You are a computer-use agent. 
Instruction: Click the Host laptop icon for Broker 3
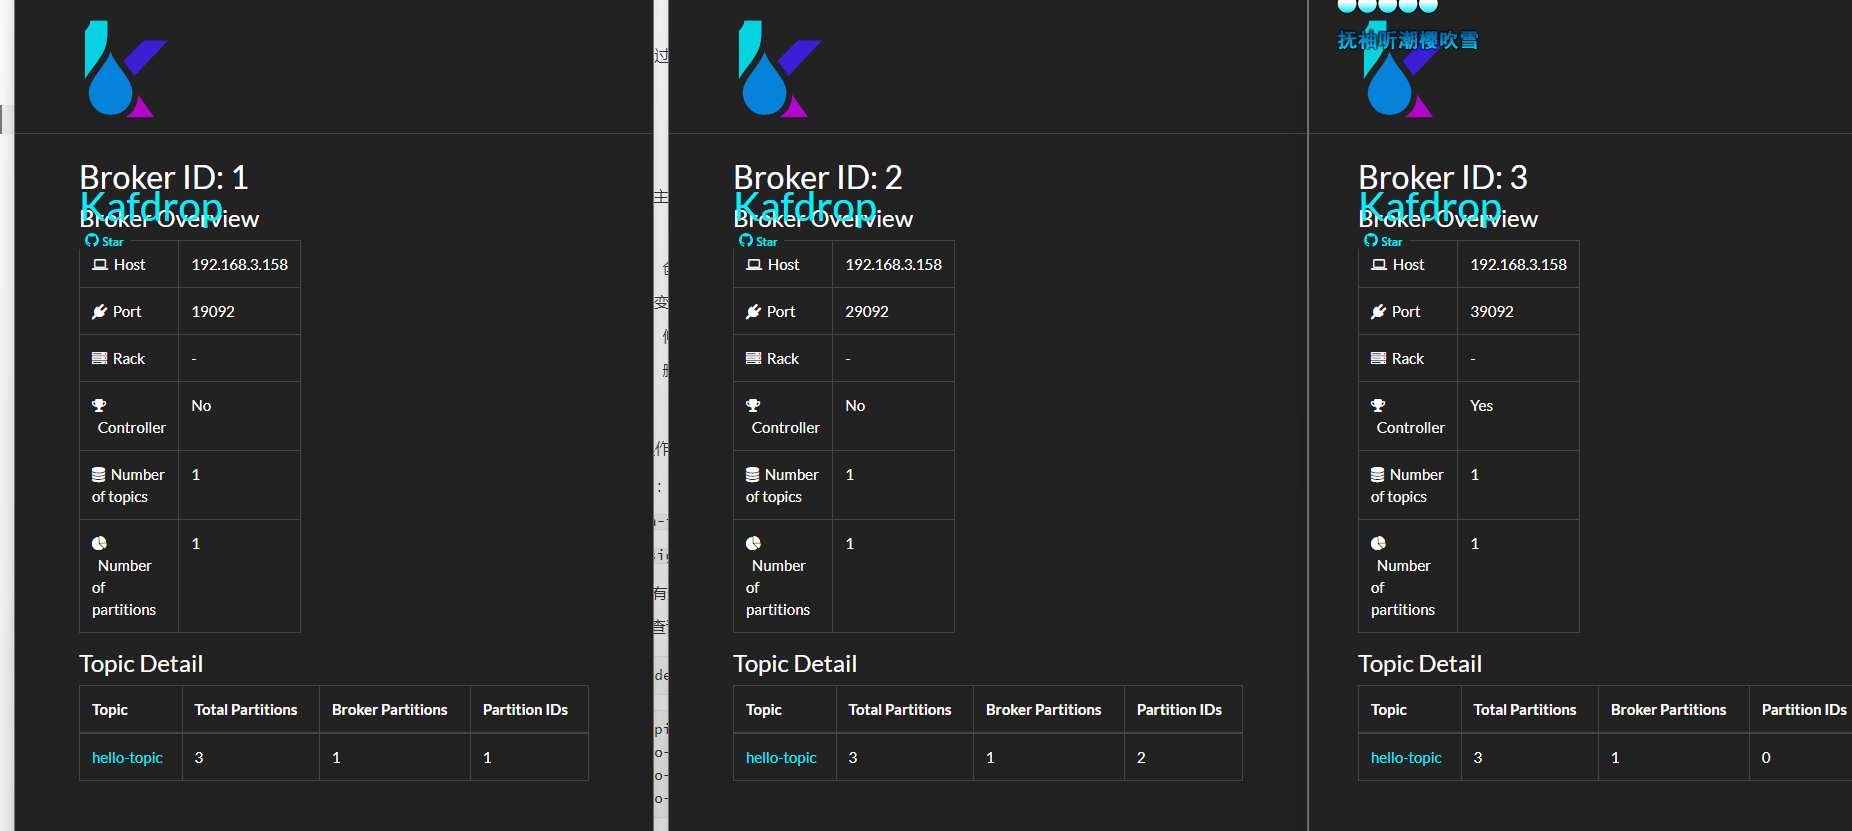pos(1379,265)
